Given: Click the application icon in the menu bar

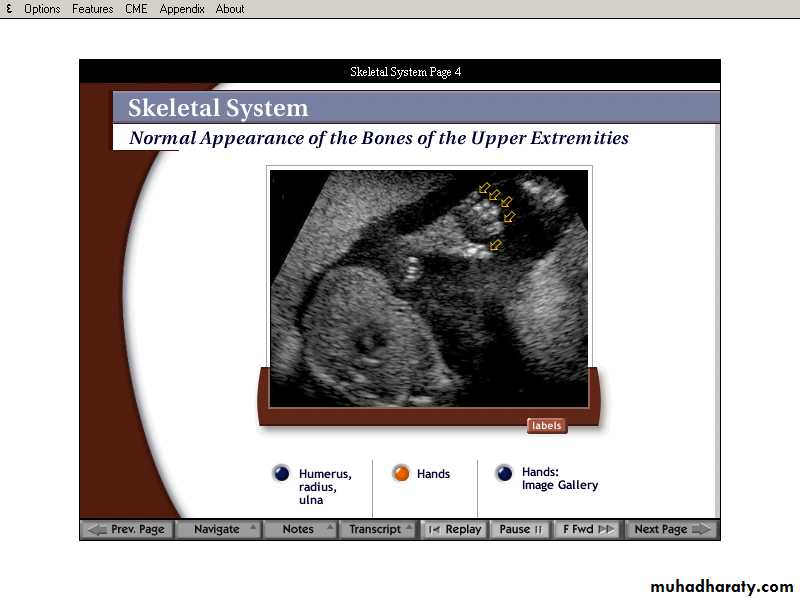Looking at the screenshot, I should point(9,9).
